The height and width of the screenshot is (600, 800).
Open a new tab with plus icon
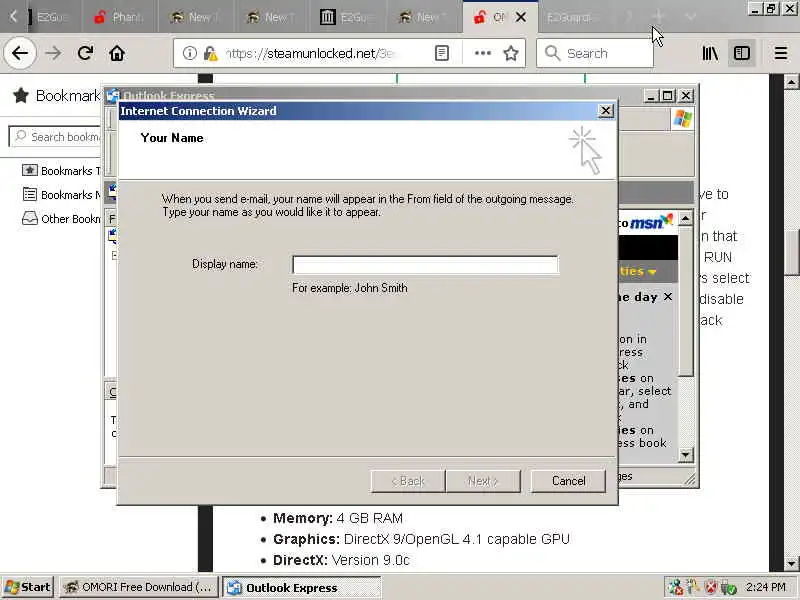(659, 17)
